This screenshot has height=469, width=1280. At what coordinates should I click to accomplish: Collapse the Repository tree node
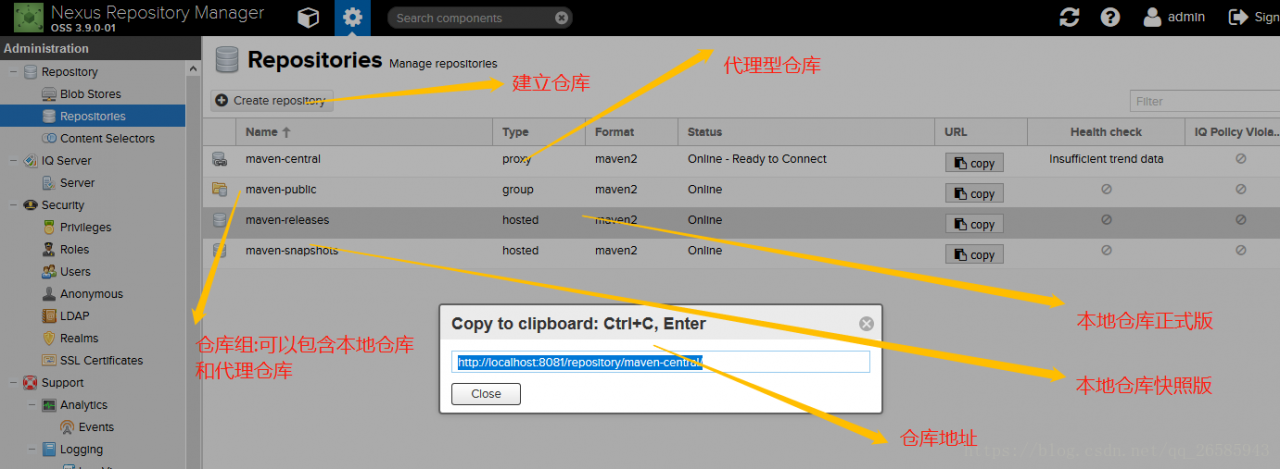coord(14,72)
